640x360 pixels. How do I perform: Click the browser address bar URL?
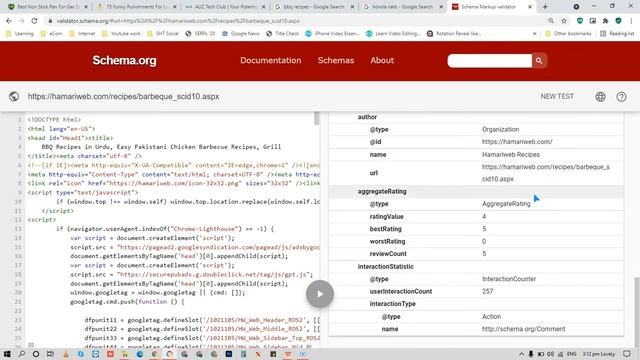178,21
